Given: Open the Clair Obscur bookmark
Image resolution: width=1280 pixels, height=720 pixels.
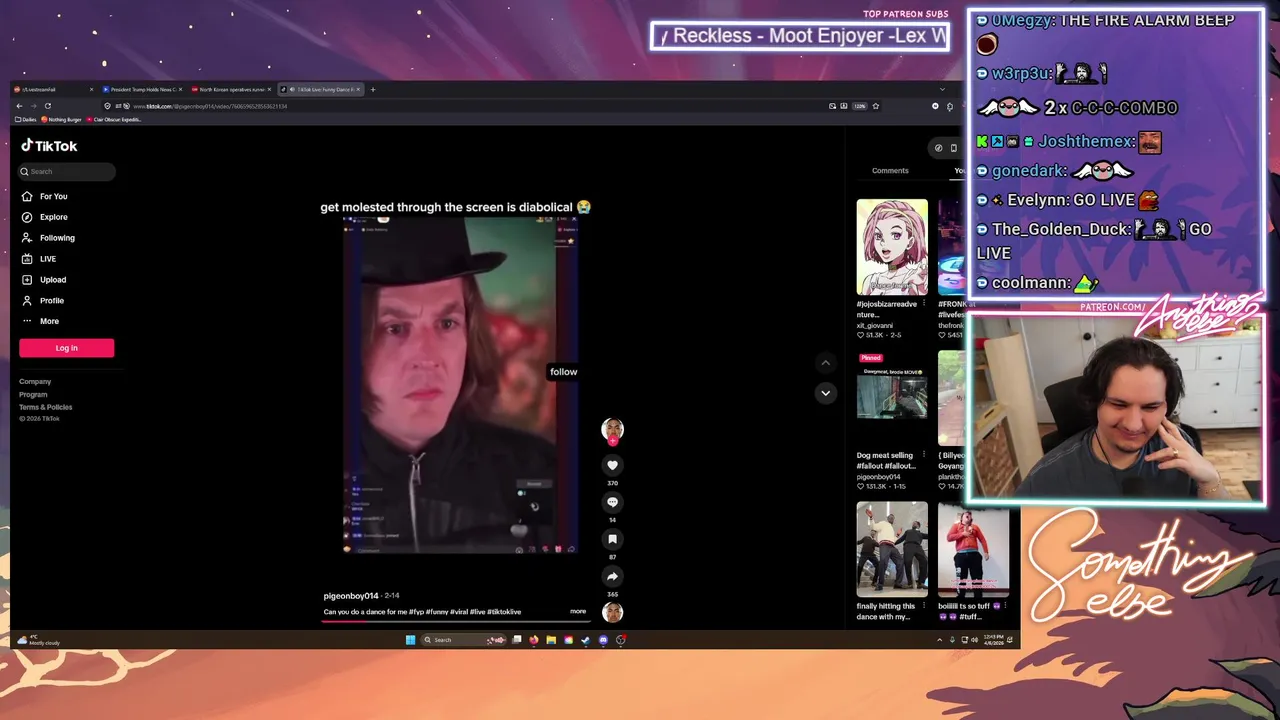Looking at the screenshot, I should 116,119.
